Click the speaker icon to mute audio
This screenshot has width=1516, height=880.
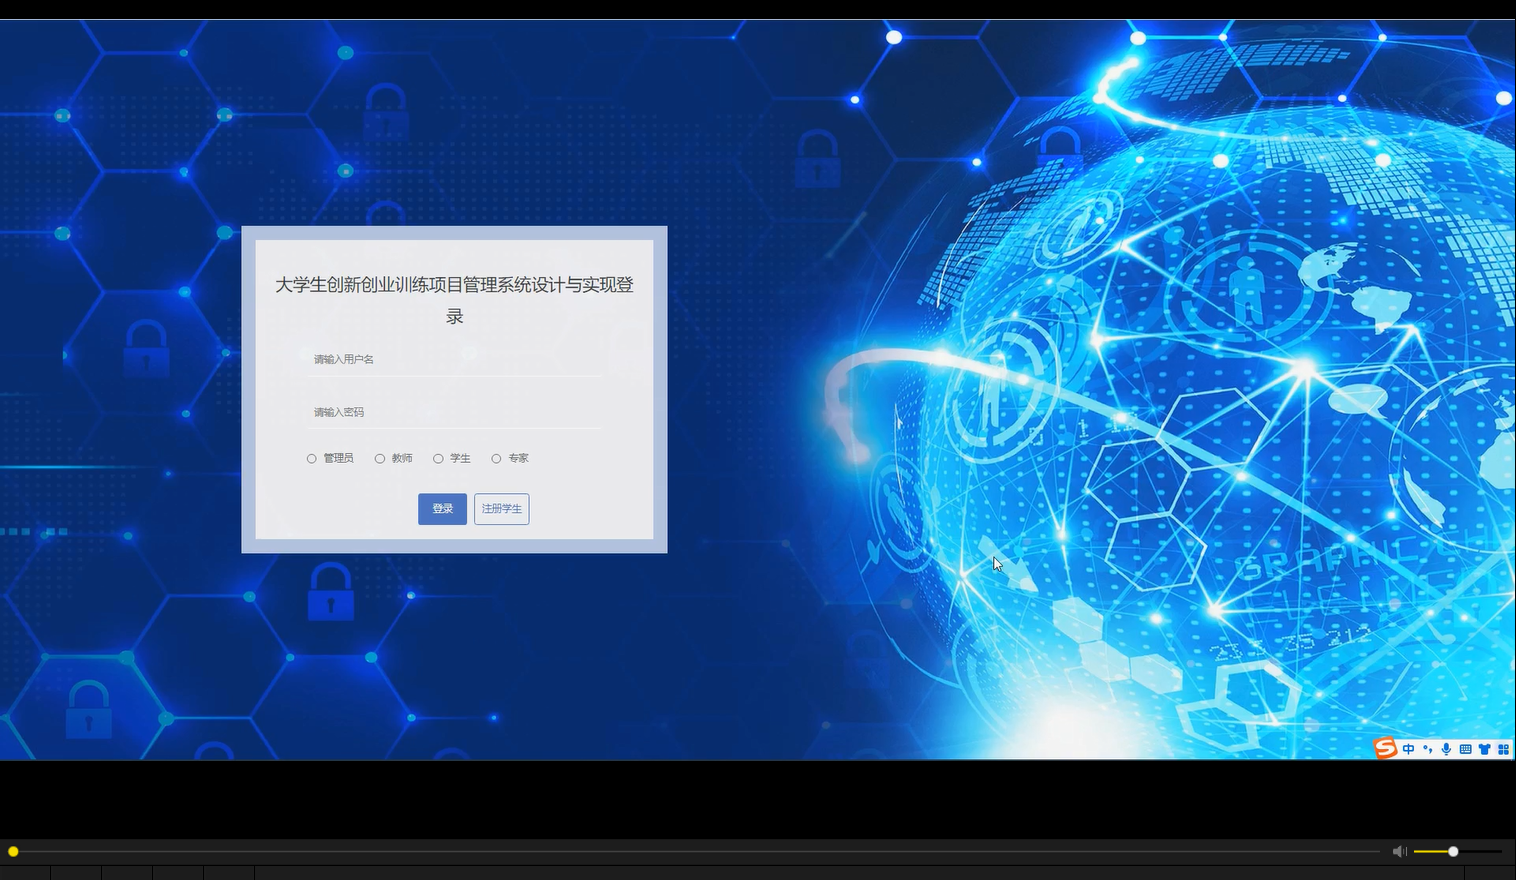1399,851
